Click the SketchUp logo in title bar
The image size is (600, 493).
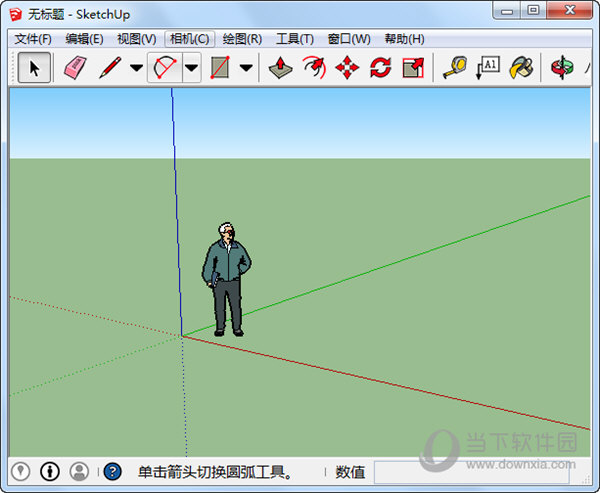pos(16,15)
